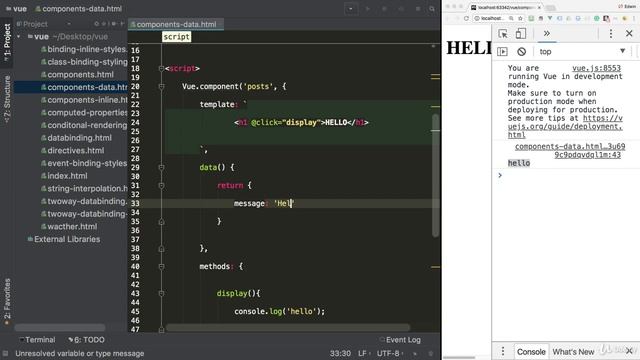Image resolution: width=640 pixels, height=360 pixels.
Task: Open the 6: TODO tool window
Action: (x=86, y=340)
